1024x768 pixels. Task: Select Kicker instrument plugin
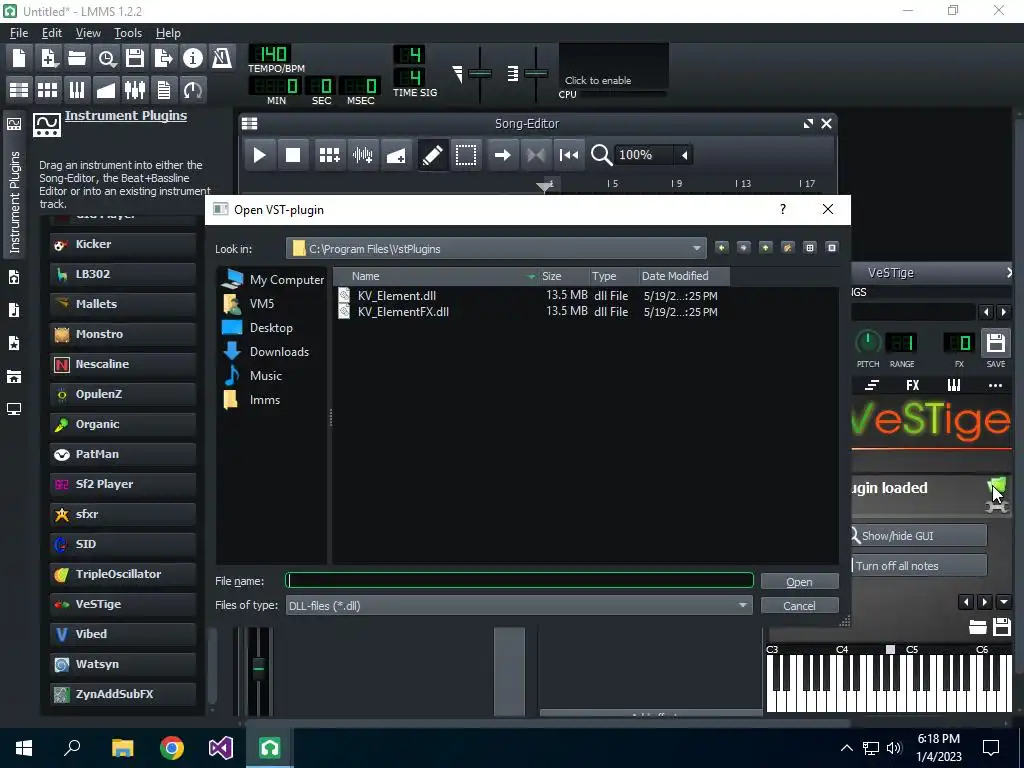click(x=123, y=244)
